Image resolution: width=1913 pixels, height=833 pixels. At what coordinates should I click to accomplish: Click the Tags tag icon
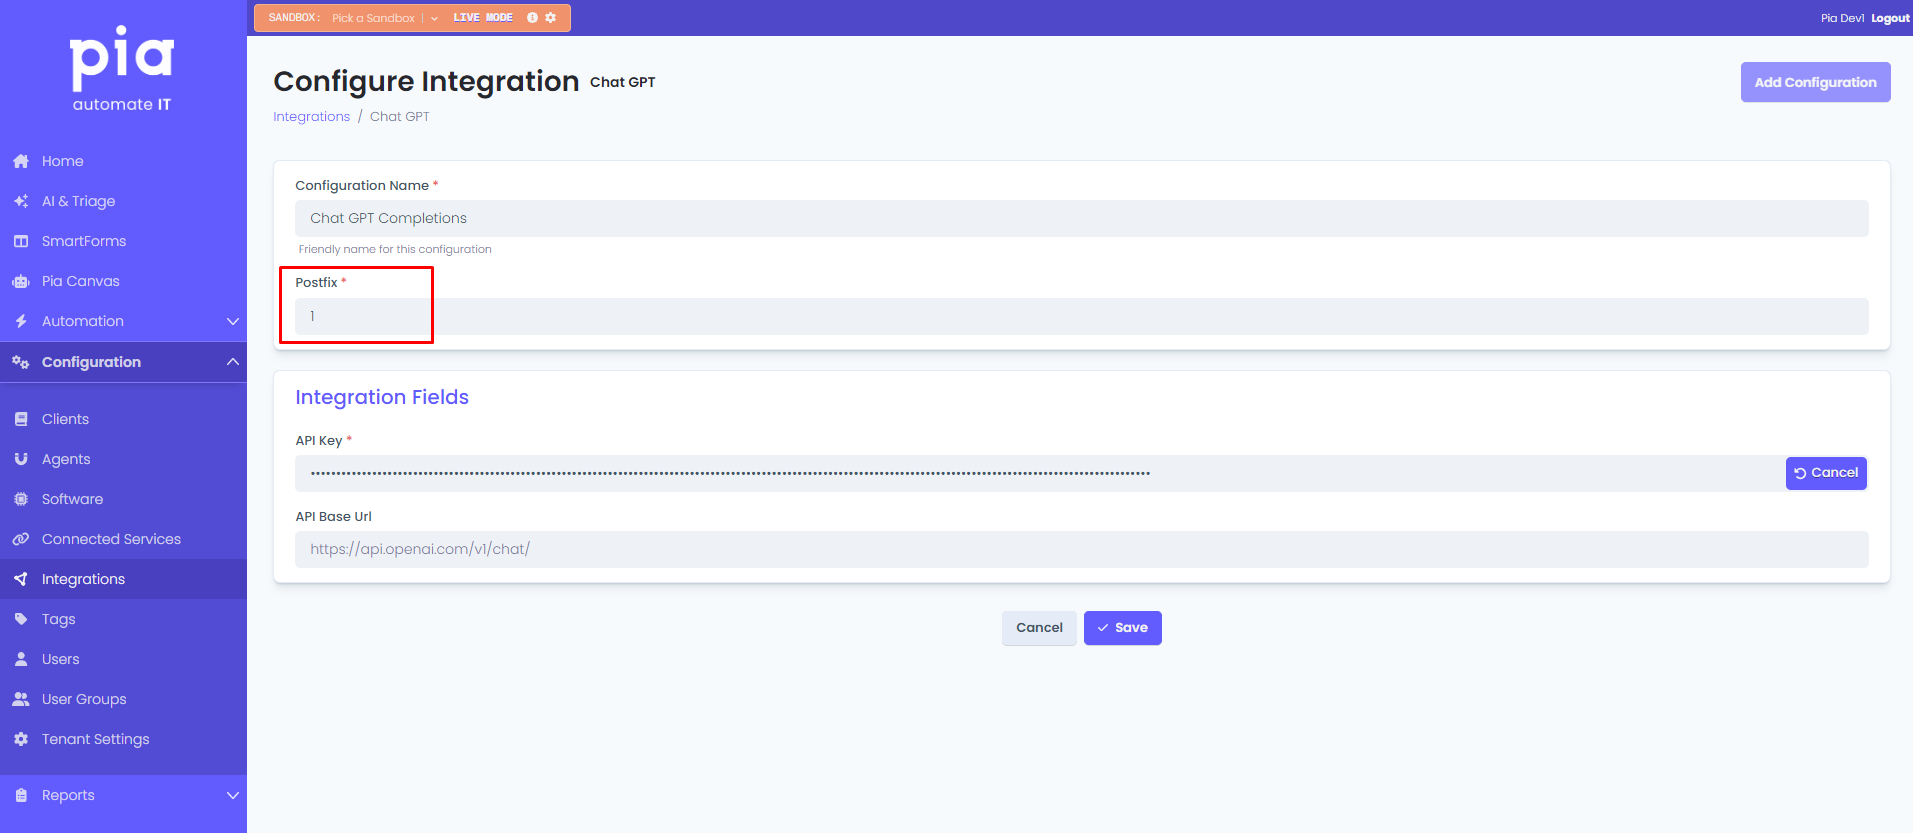[x=21, y=619]
